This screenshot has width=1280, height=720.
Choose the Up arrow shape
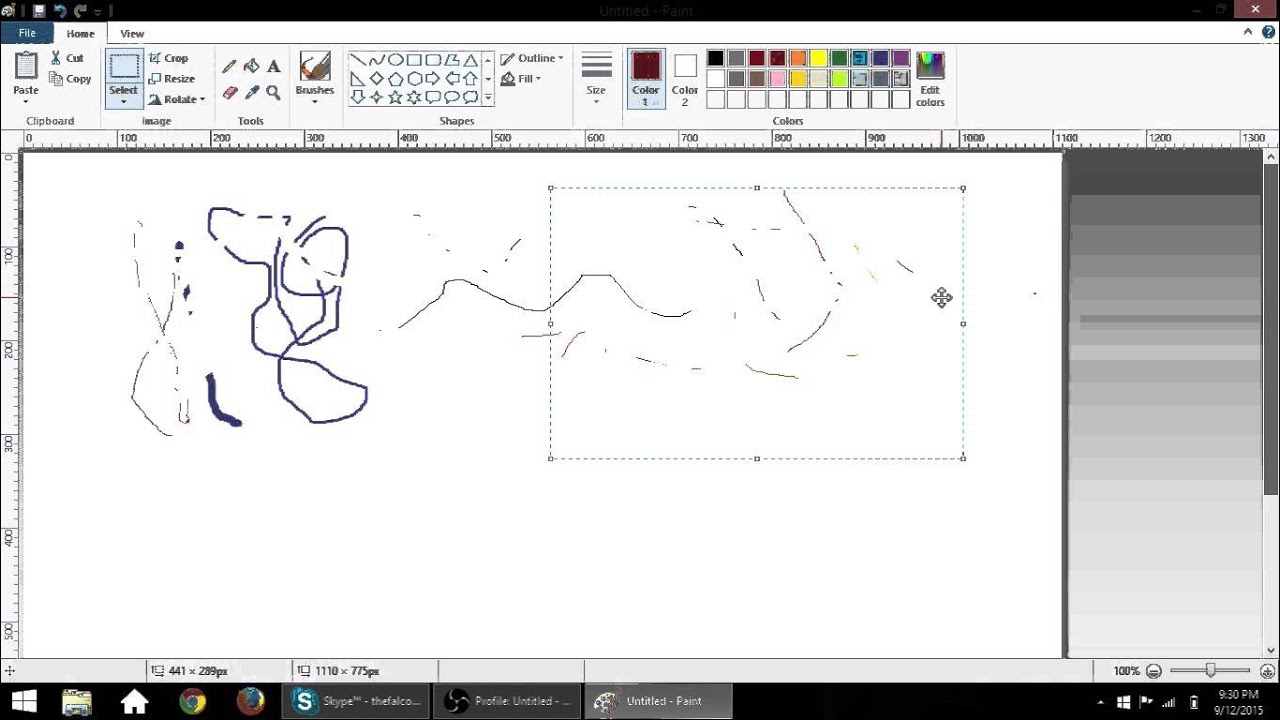coord(471,79)
